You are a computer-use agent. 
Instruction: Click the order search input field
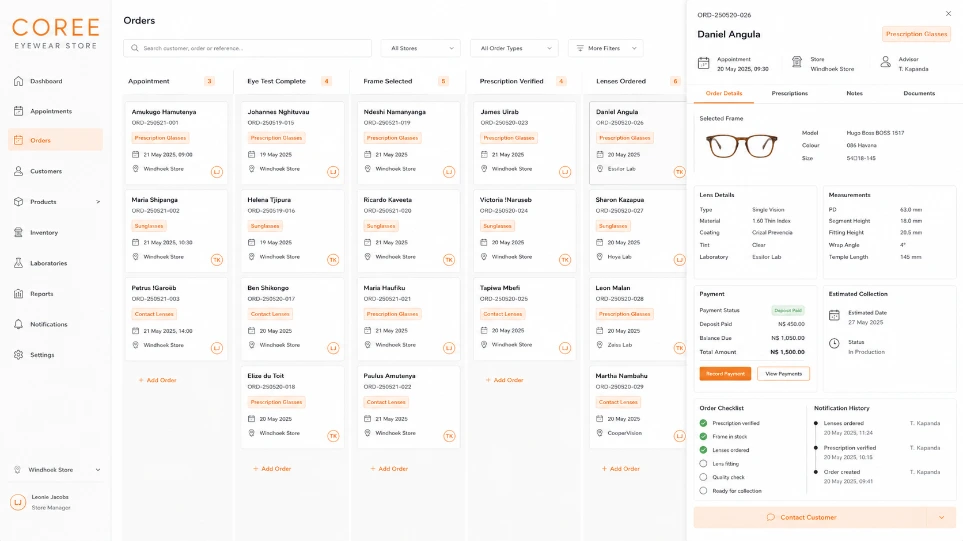[248, 48]
